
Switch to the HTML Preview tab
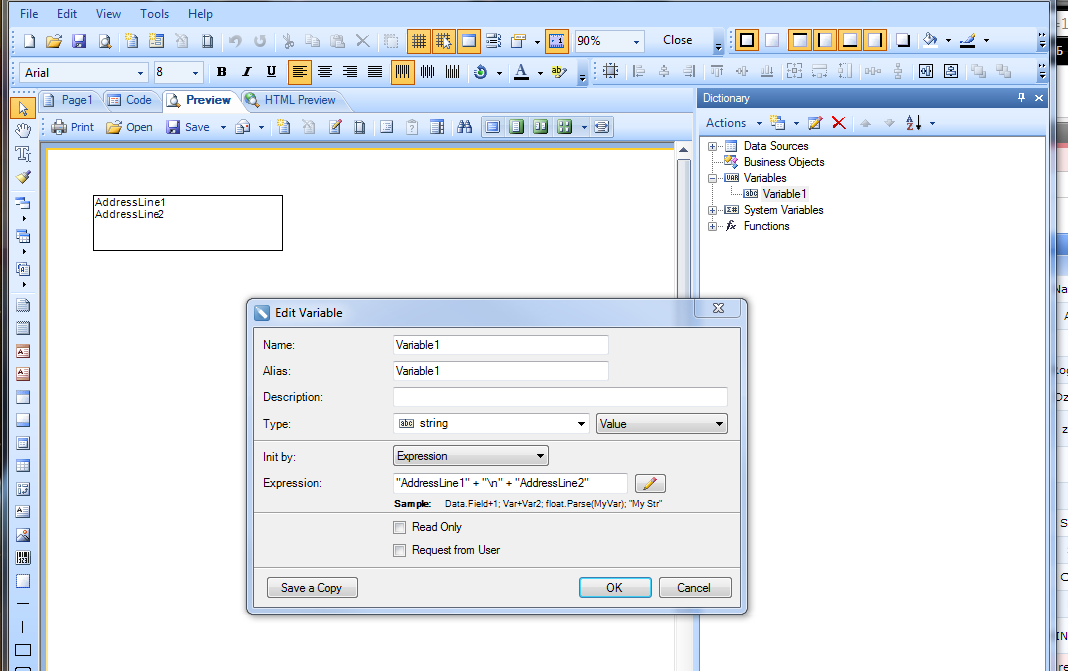tap(292, 100)
